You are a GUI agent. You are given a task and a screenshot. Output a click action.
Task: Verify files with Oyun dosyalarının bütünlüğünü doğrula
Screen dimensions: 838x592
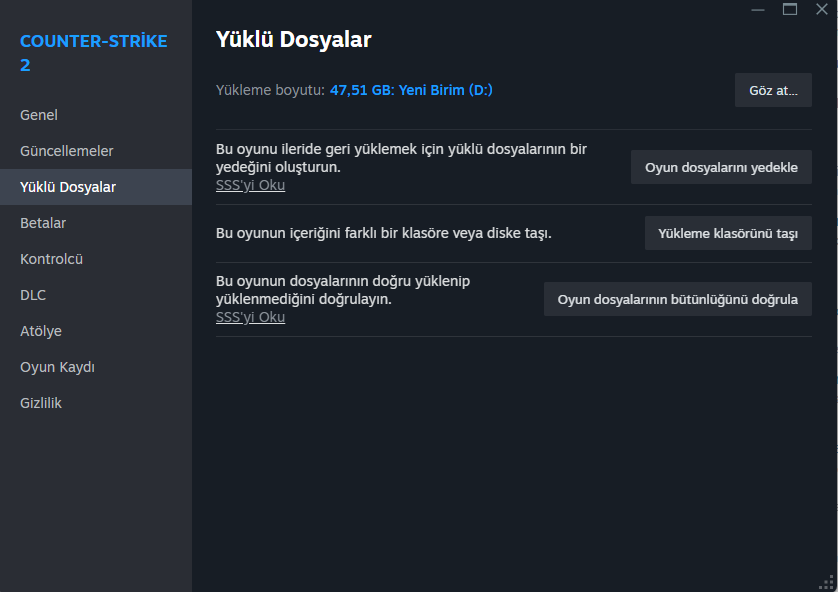pyautogui.click(x=678, y=299)
